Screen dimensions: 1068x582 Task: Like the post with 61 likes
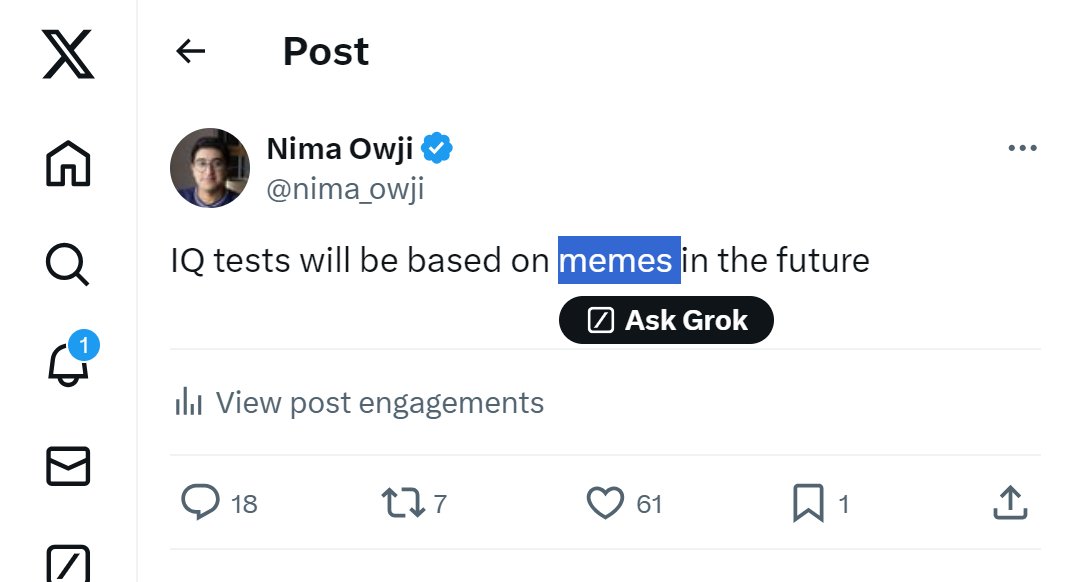coord(605,503)
